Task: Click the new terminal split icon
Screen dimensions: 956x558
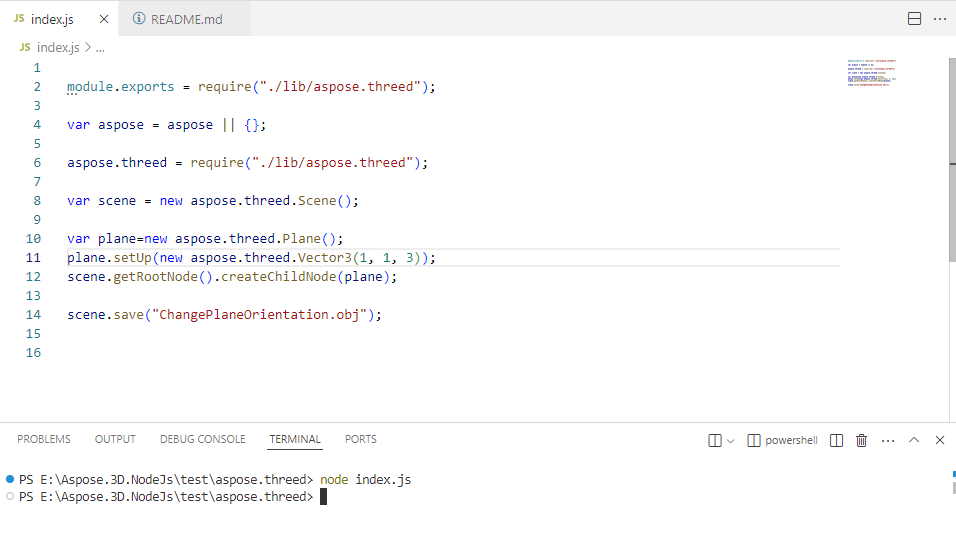Action: (715, 440)
